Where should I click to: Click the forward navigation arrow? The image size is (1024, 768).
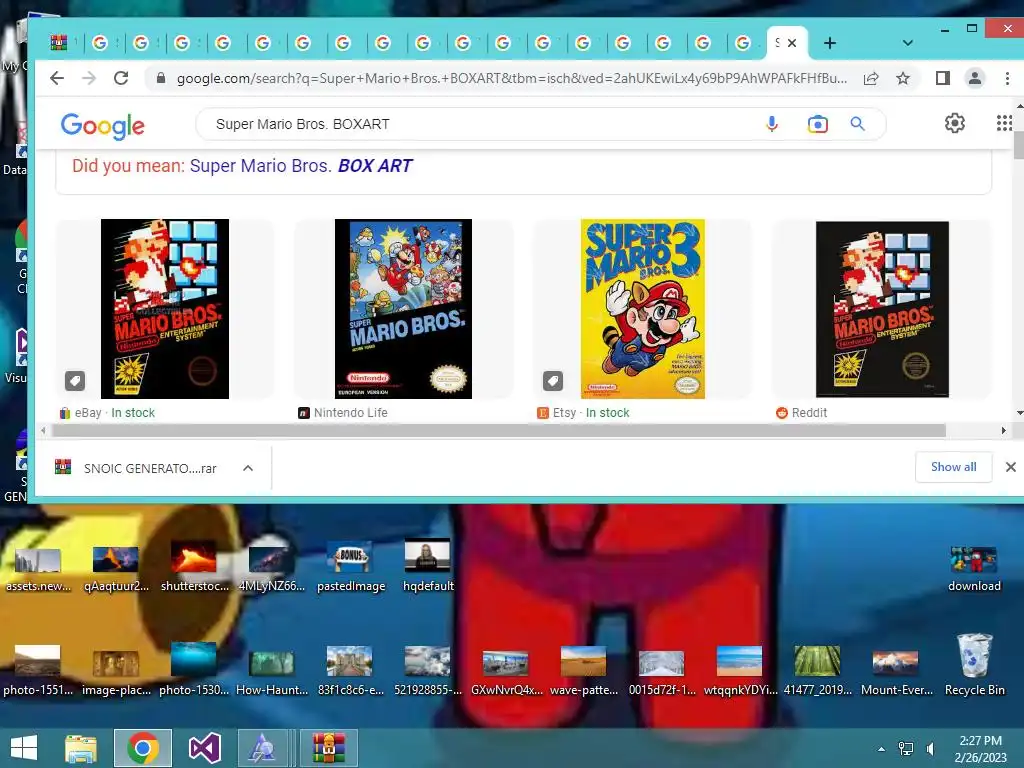tap(89, 78)
